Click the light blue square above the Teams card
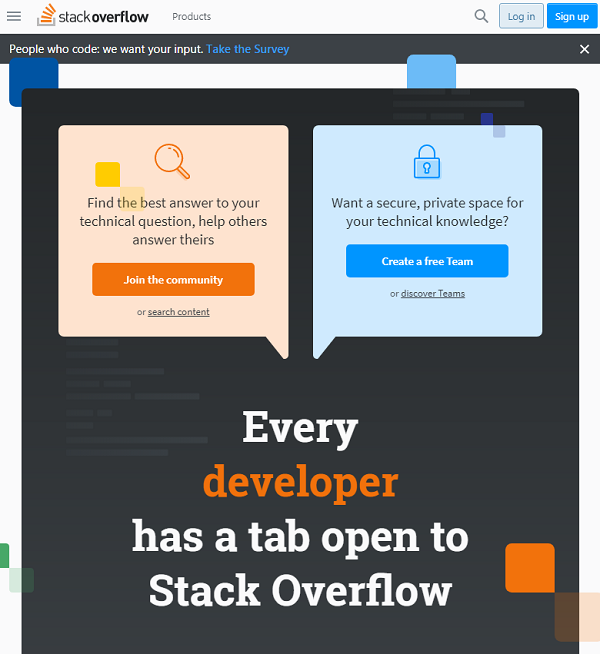Screen dimensions: 600x654 pyautogui.click(x=431, y=72)
